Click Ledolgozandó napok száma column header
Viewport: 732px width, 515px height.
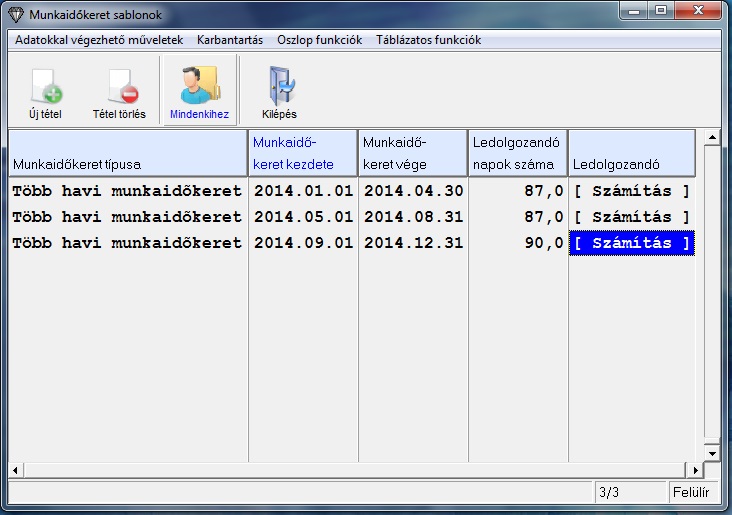(517, 153)
